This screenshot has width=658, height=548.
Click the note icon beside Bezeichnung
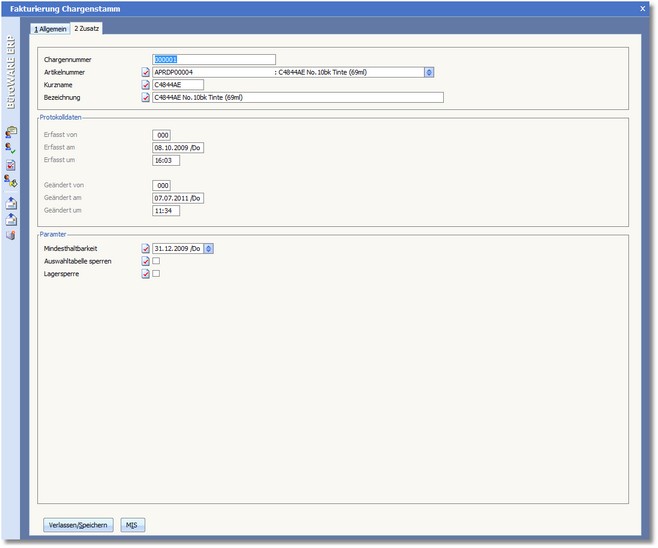146,98
